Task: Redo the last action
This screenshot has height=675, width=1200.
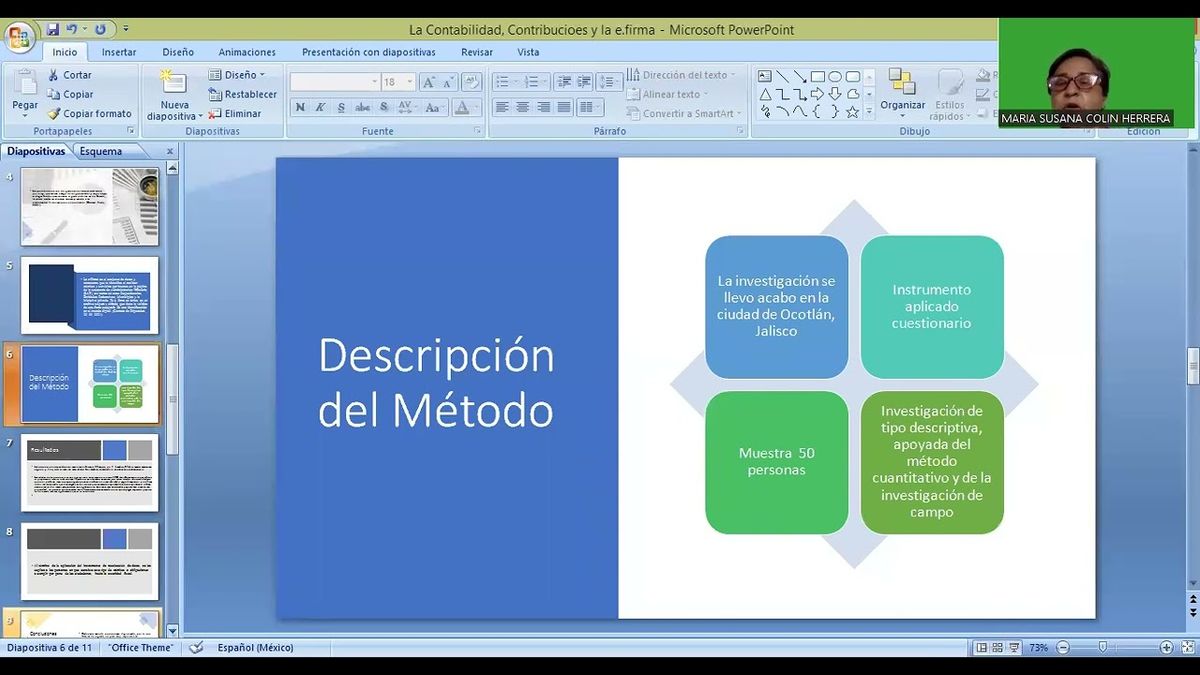Action: pyautogui.click(x=100, y=29)
